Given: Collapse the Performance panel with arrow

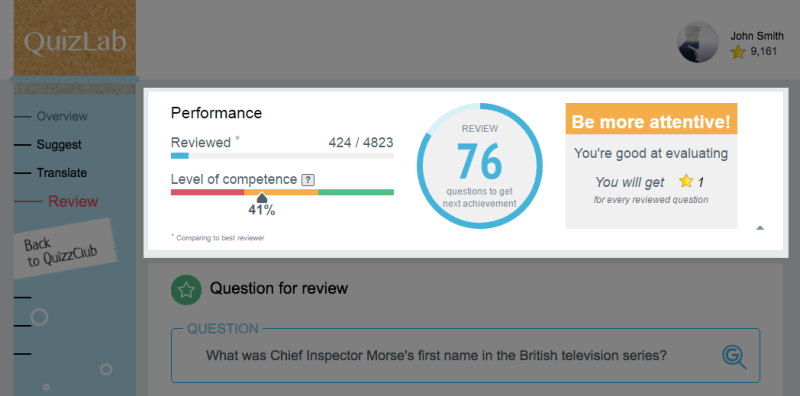Looking at the screenshot, I should point(760,228).
